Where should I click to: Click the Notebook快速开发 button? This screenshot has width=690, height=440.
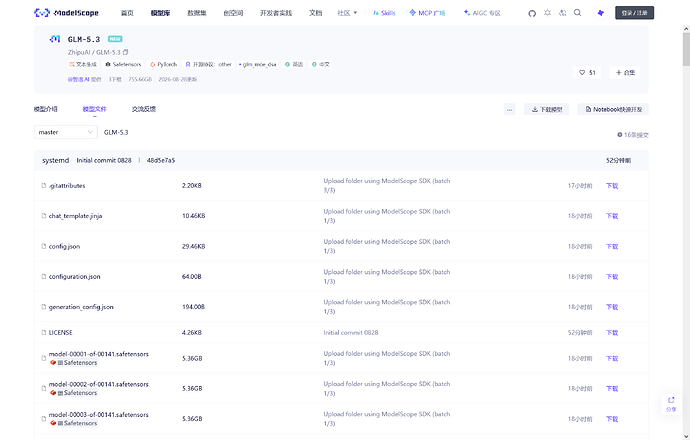point(613,110)
